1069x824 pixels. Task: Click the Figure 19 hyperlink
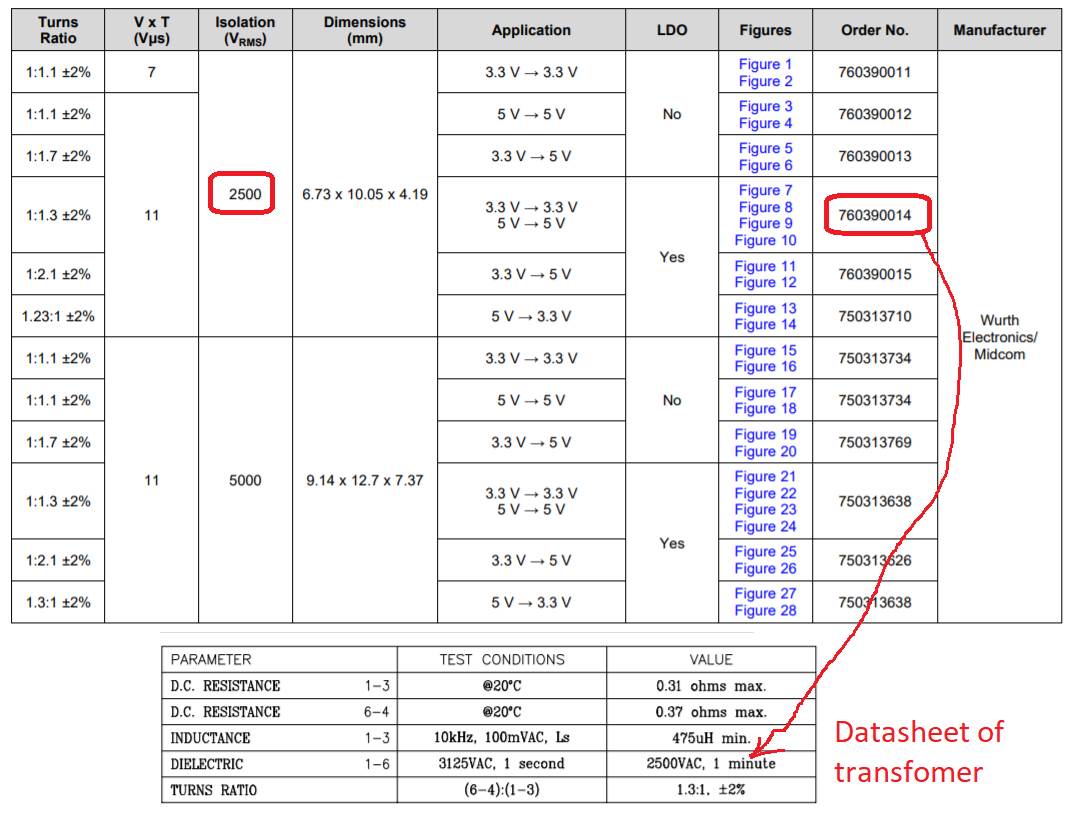(x=765, y=435)
